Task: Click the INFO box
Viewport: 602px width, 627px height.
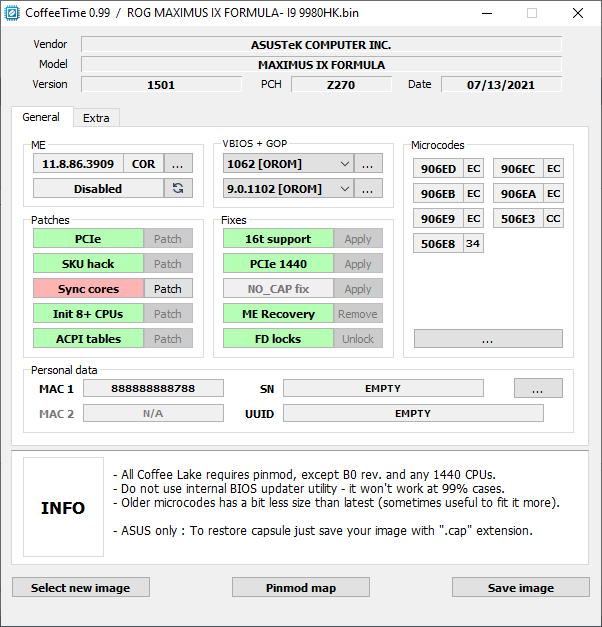Action: tap(63, 507)
